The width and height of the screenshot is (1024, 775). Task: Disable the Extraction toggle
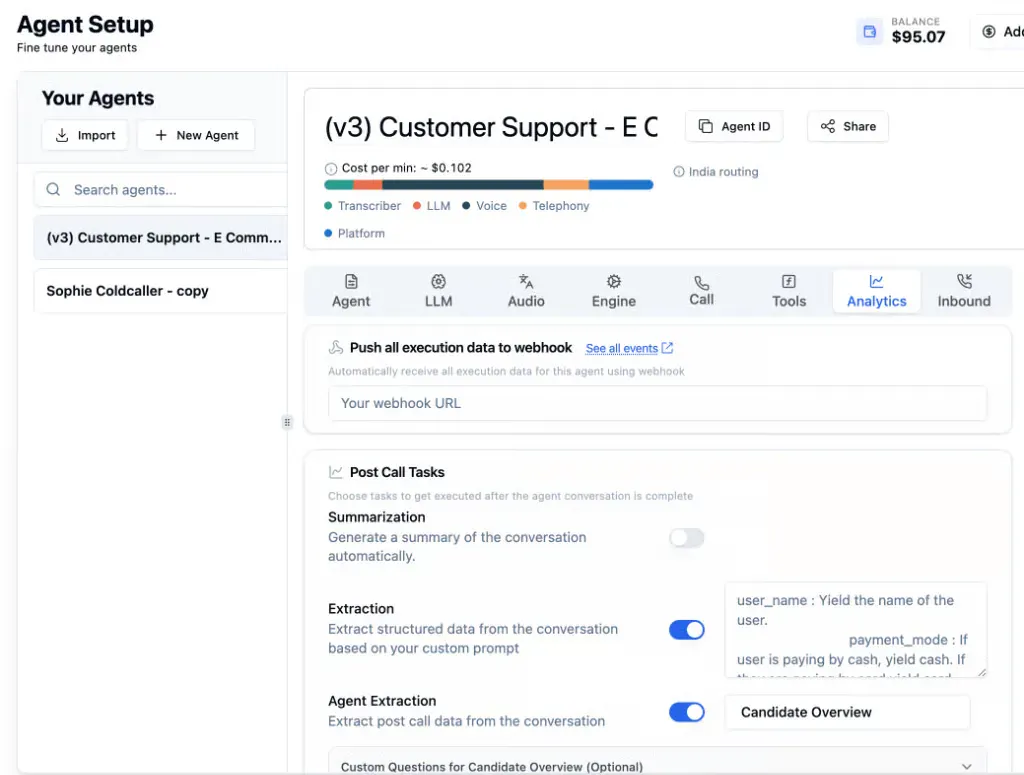[x=686, y=630]
